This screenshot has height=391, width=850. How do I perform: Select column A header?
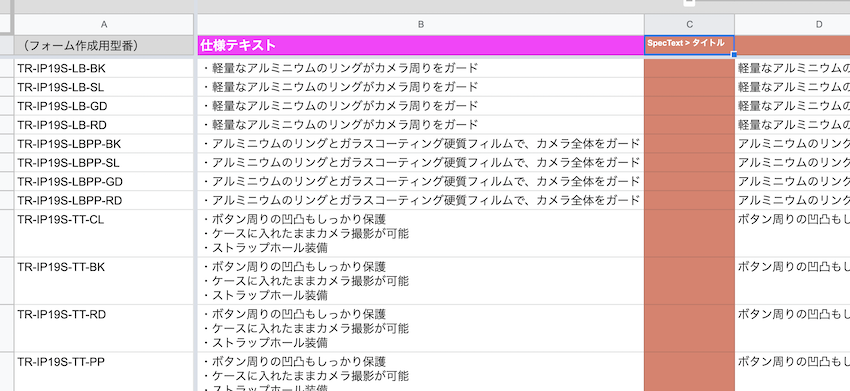(x=104, y=24)
